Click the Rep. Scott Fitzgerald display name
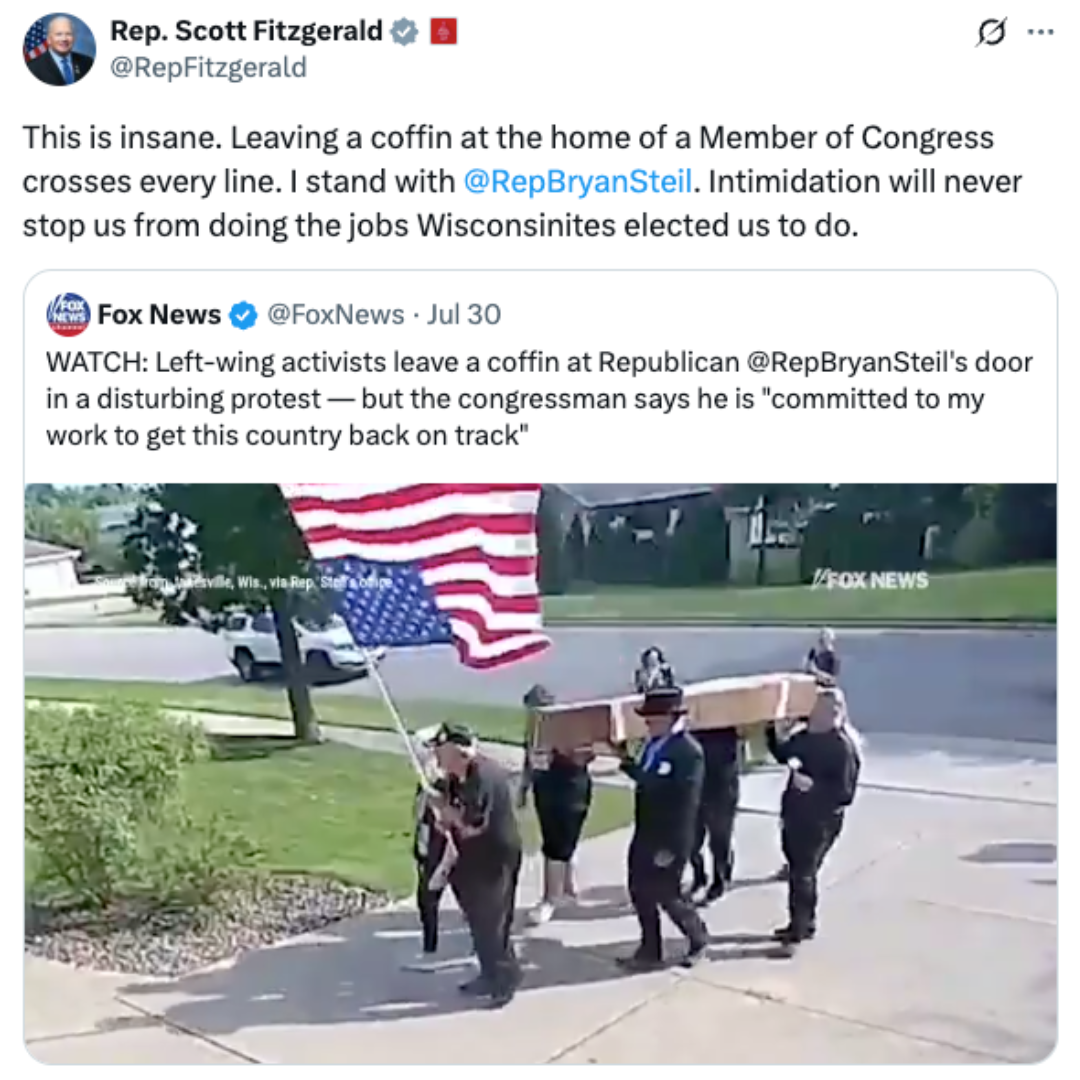 [x=246, y=31]
